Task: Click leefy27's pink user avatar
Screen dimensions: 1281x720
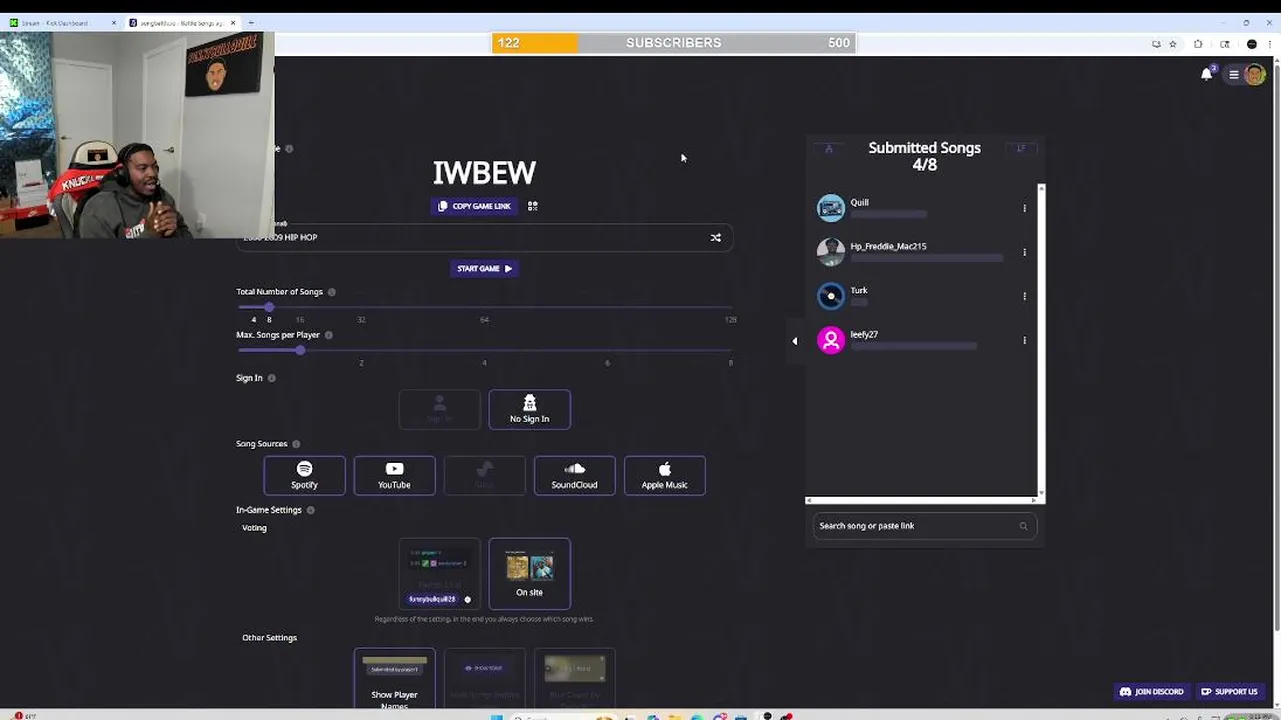Action: click(831, 340)
